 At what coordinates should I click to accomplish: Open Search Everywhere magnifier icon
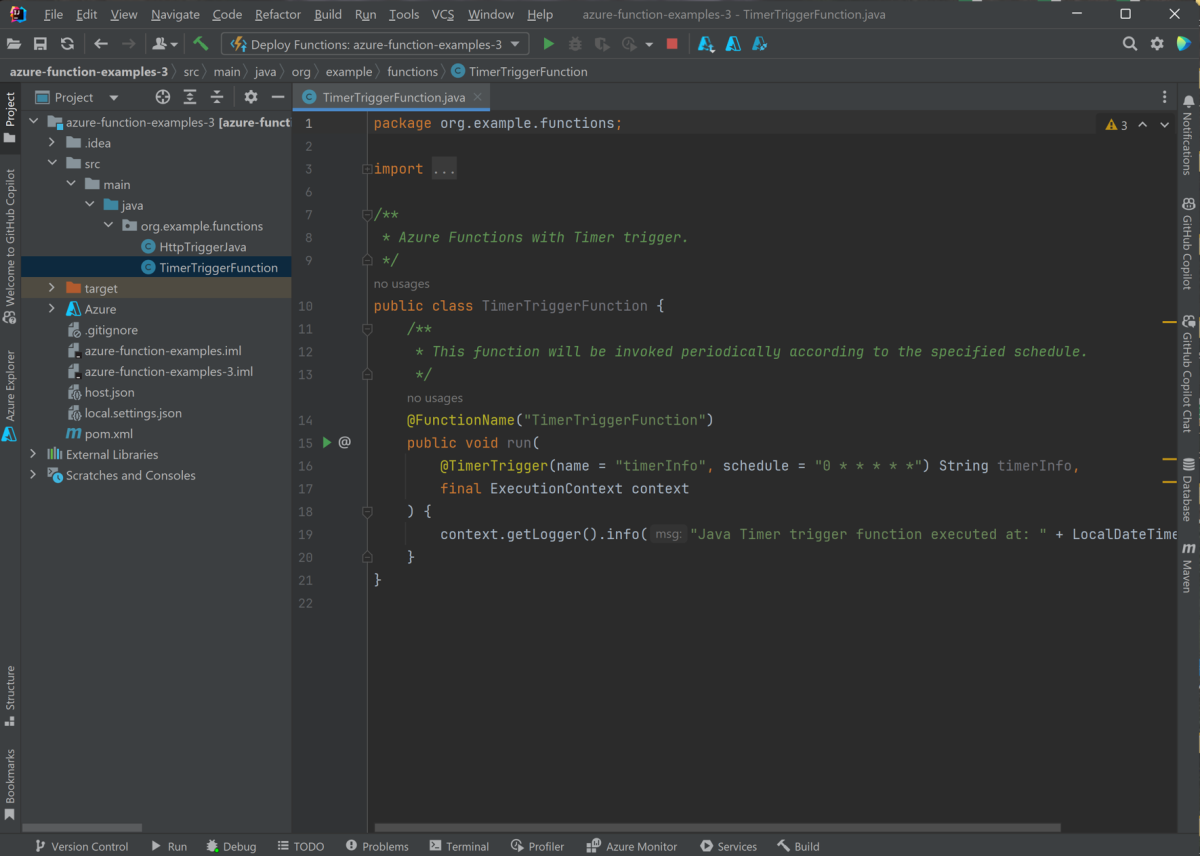click(1130, 43)
